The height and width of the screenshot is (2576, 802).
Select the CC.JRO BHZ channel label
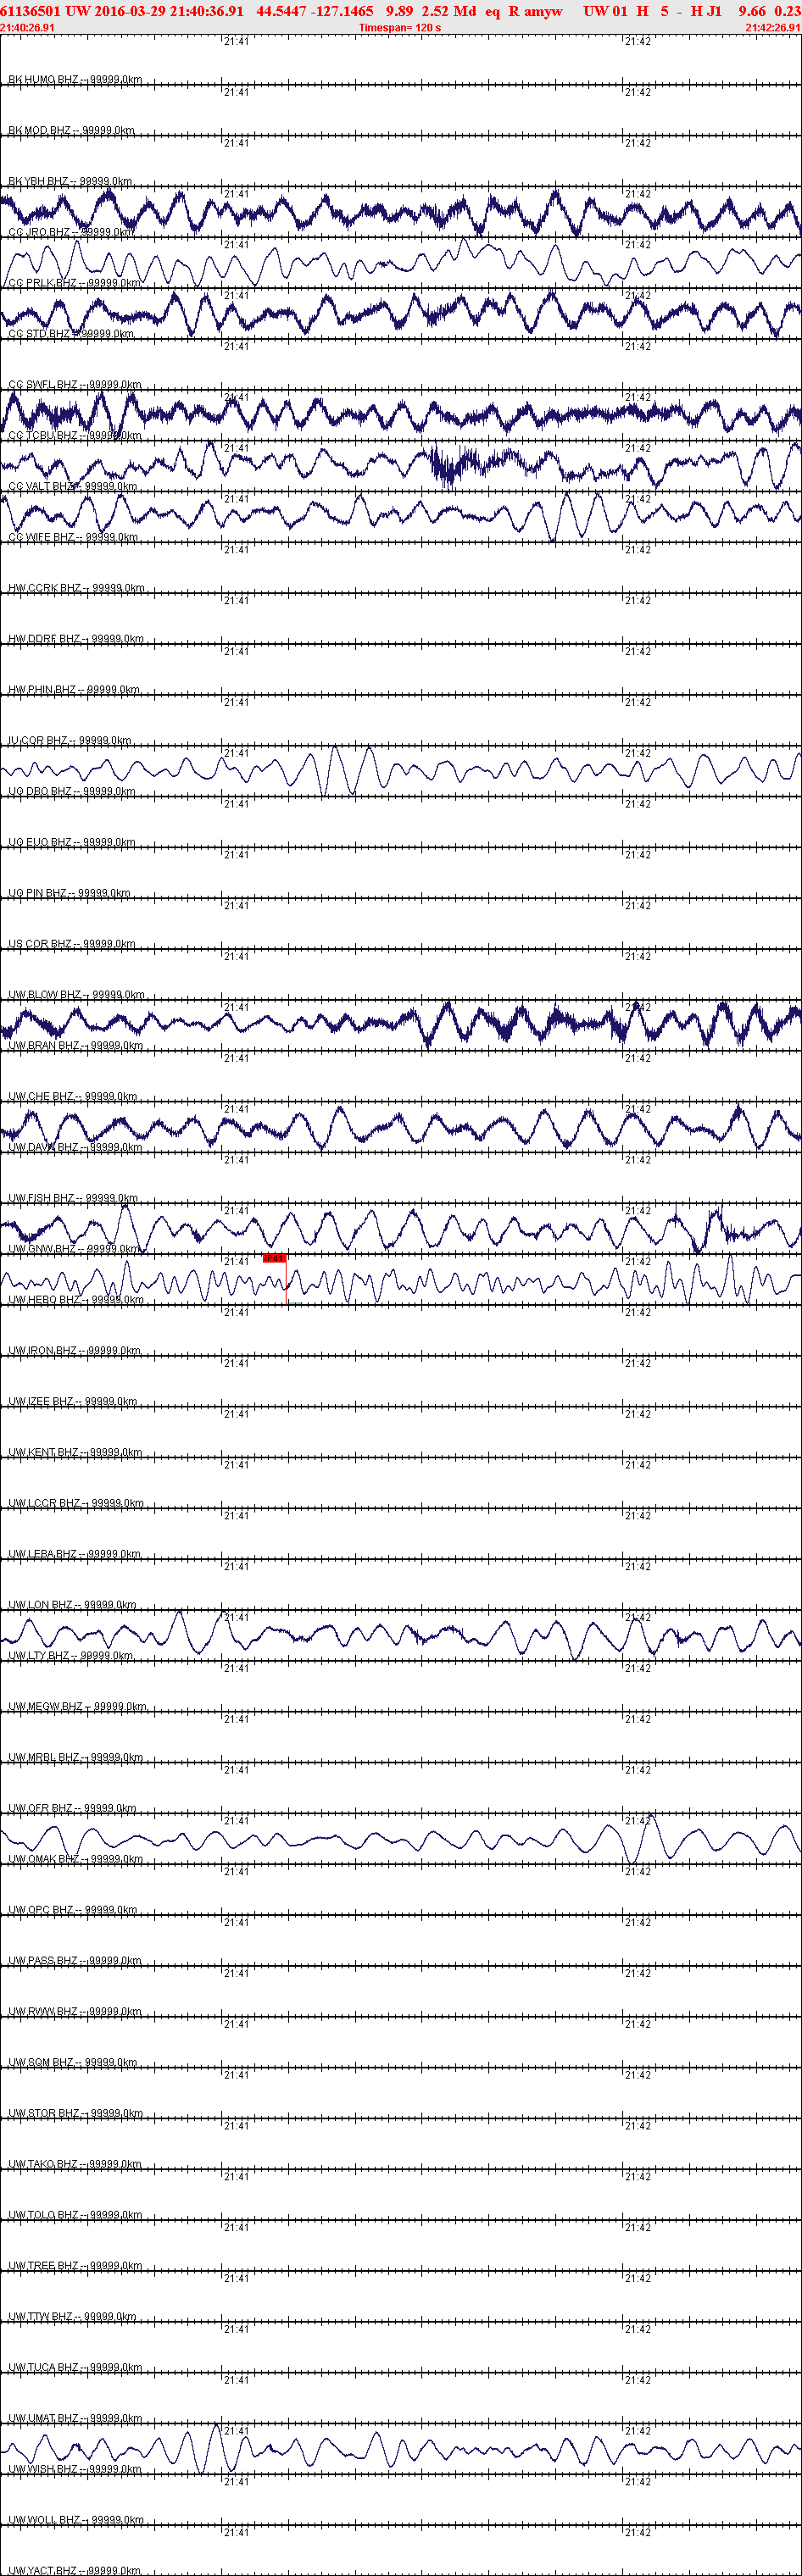[x=72, y=232]
